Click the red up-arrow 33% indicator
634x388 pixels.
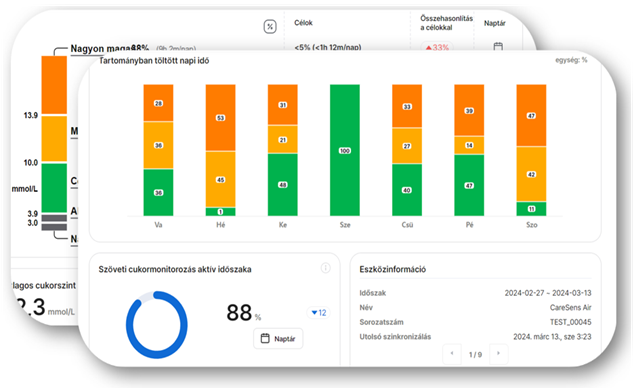tap(437, 47)
